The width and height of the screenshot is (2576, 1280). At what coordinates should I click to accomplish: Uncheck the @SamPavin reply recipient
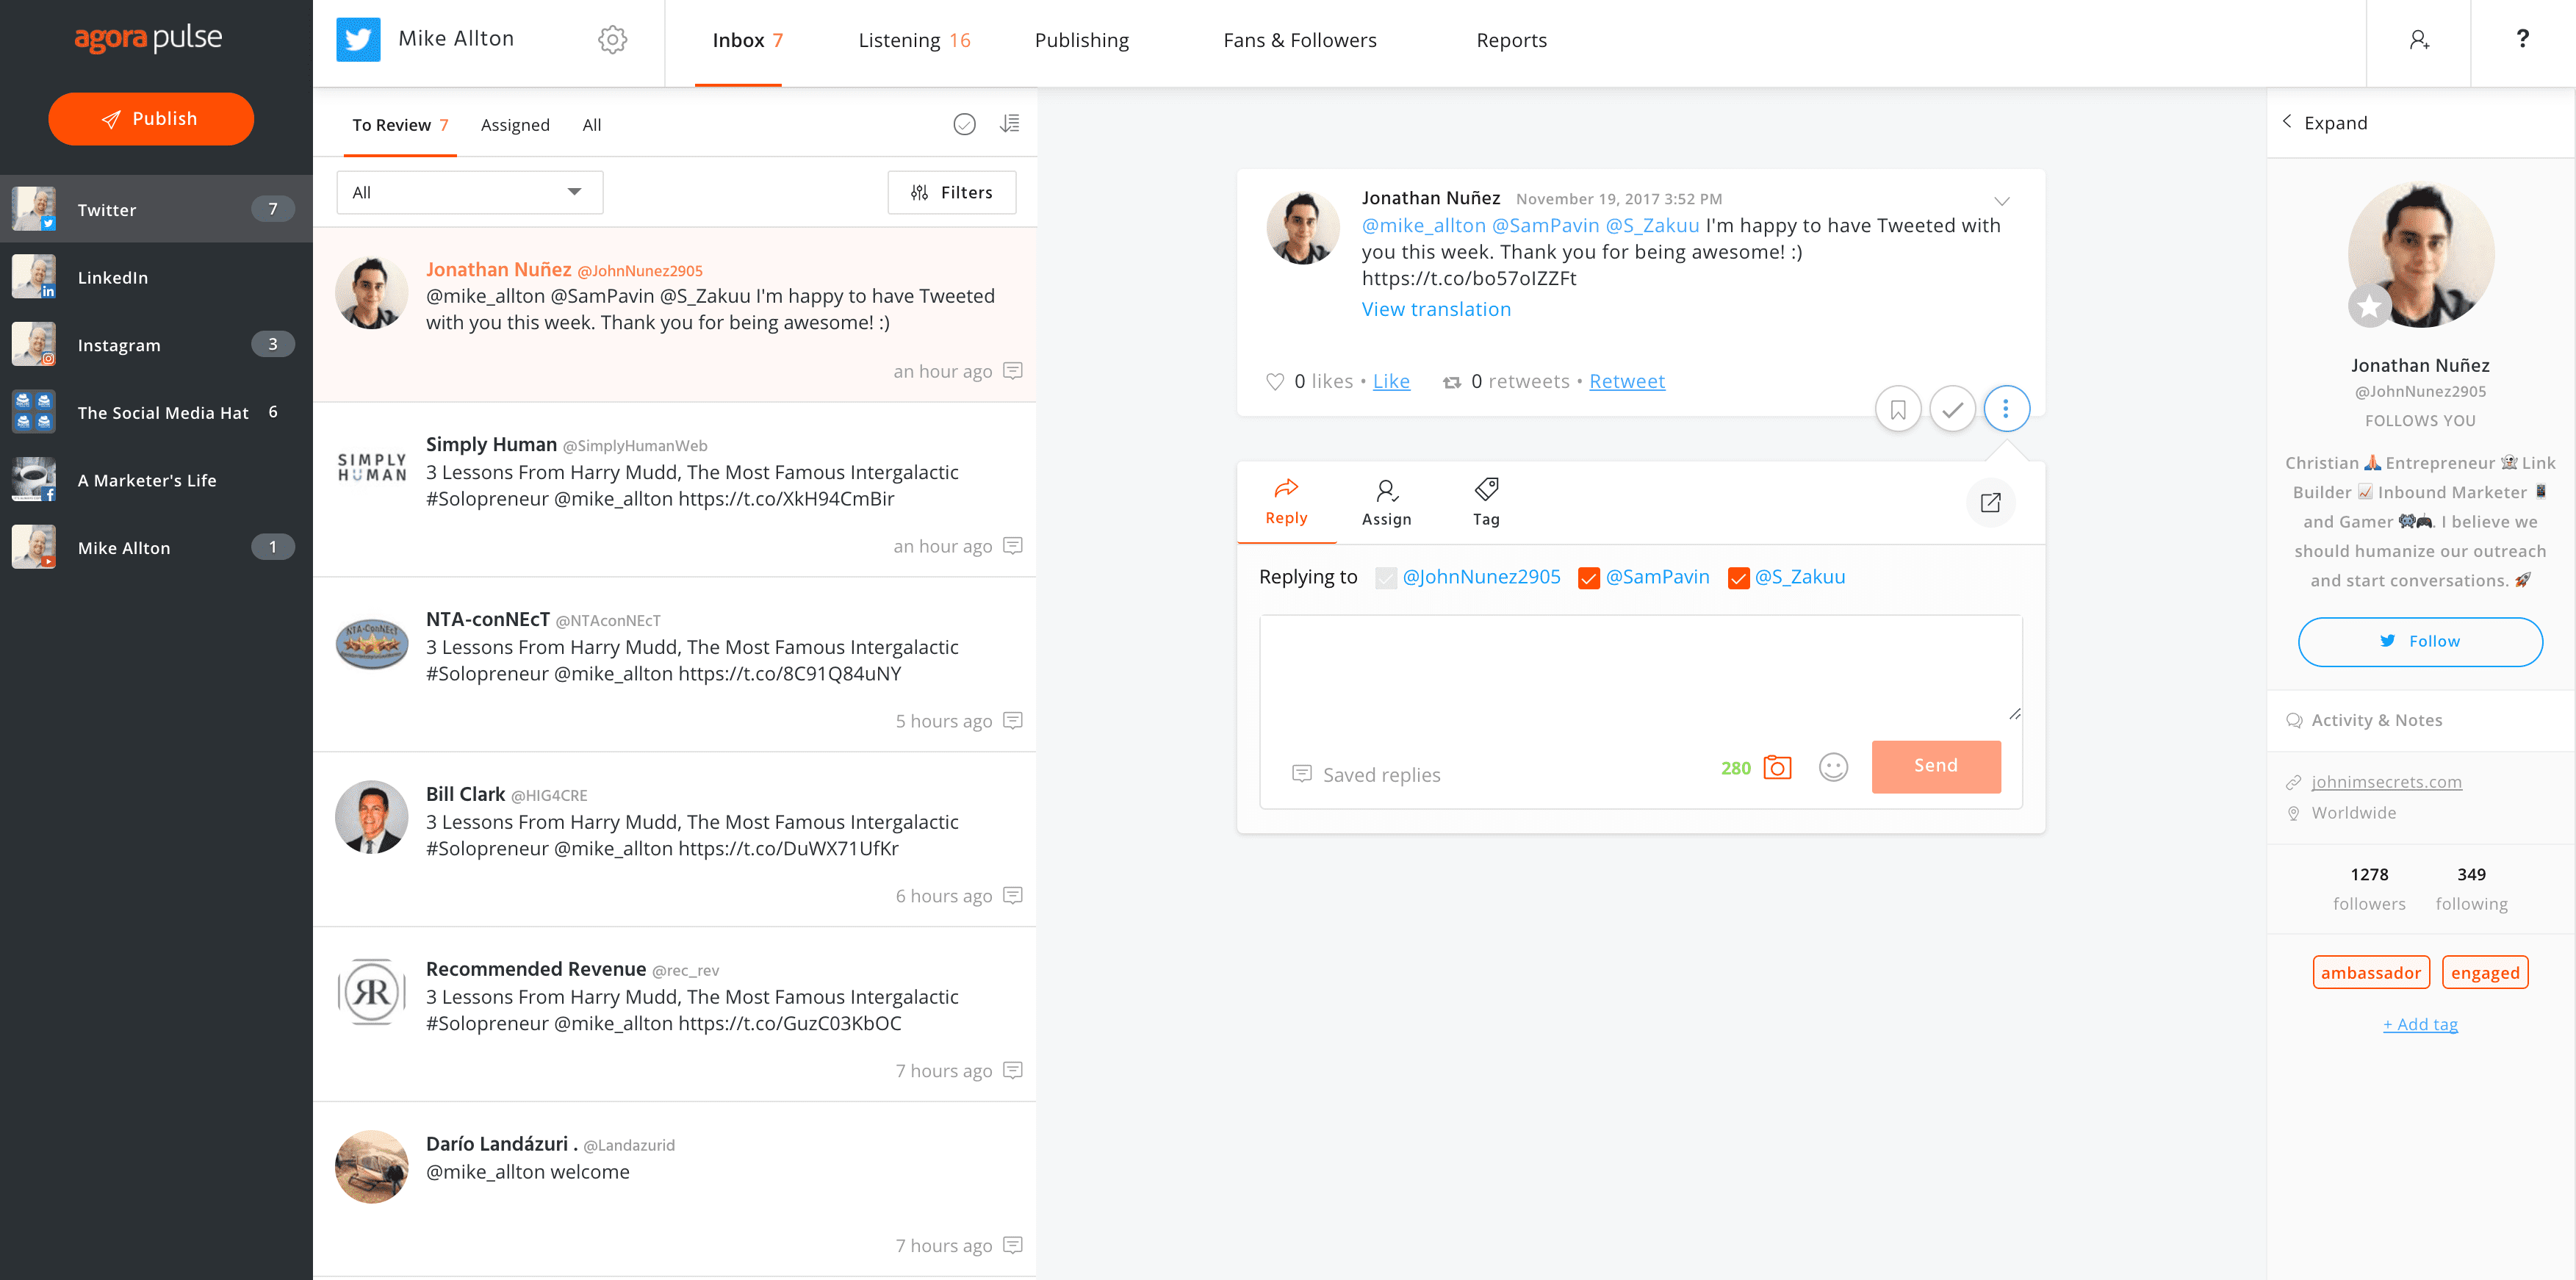[1588, 578]
